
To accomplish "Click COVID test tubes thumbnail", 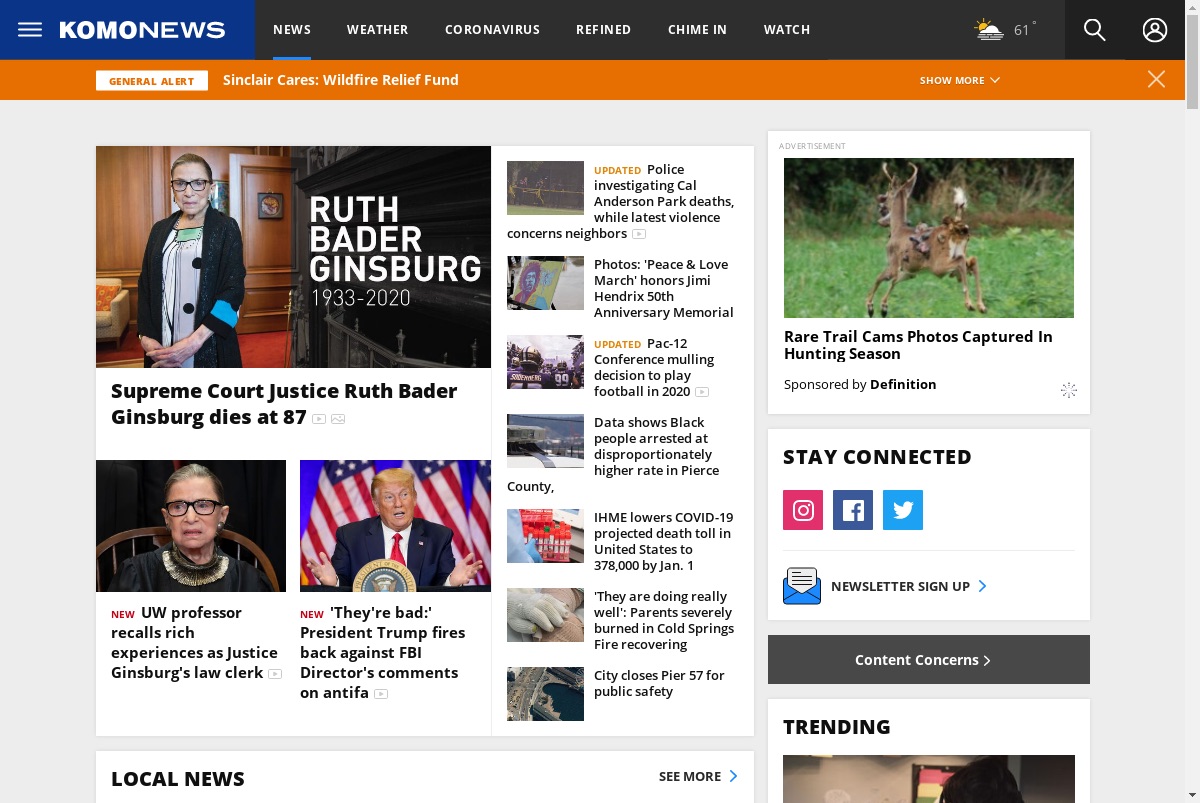I will click(x=545, y=536).
